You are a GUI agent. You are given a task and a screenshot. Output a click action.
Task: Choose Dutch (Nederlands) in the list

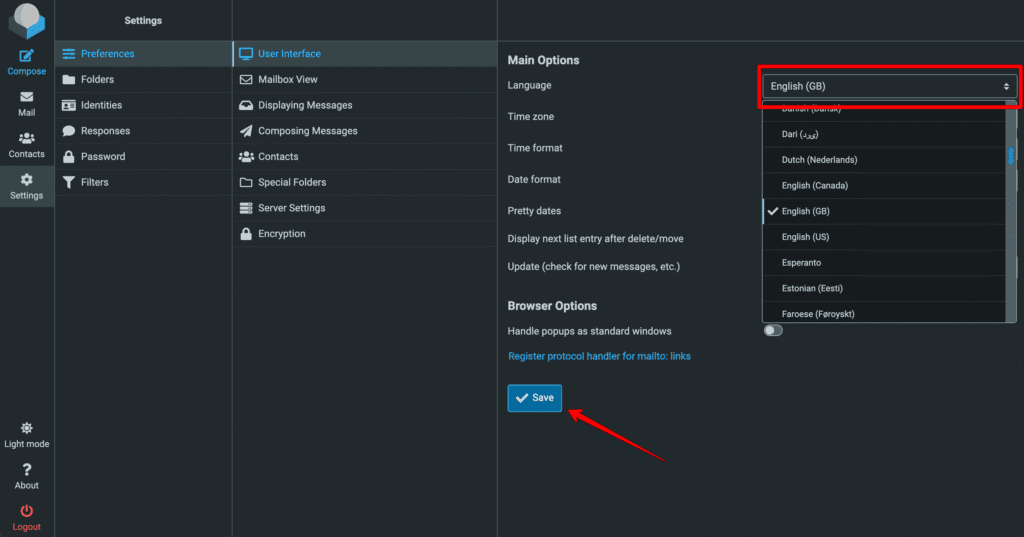tap(819, 160)
